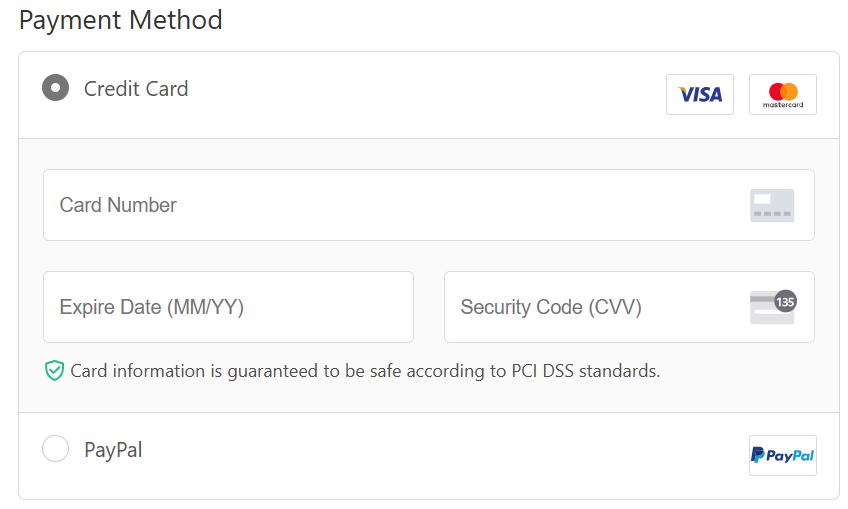This screenshot has width=848, height=509.
Task: Click the "Credit Card" option label
Action: (x=136, y=89)
